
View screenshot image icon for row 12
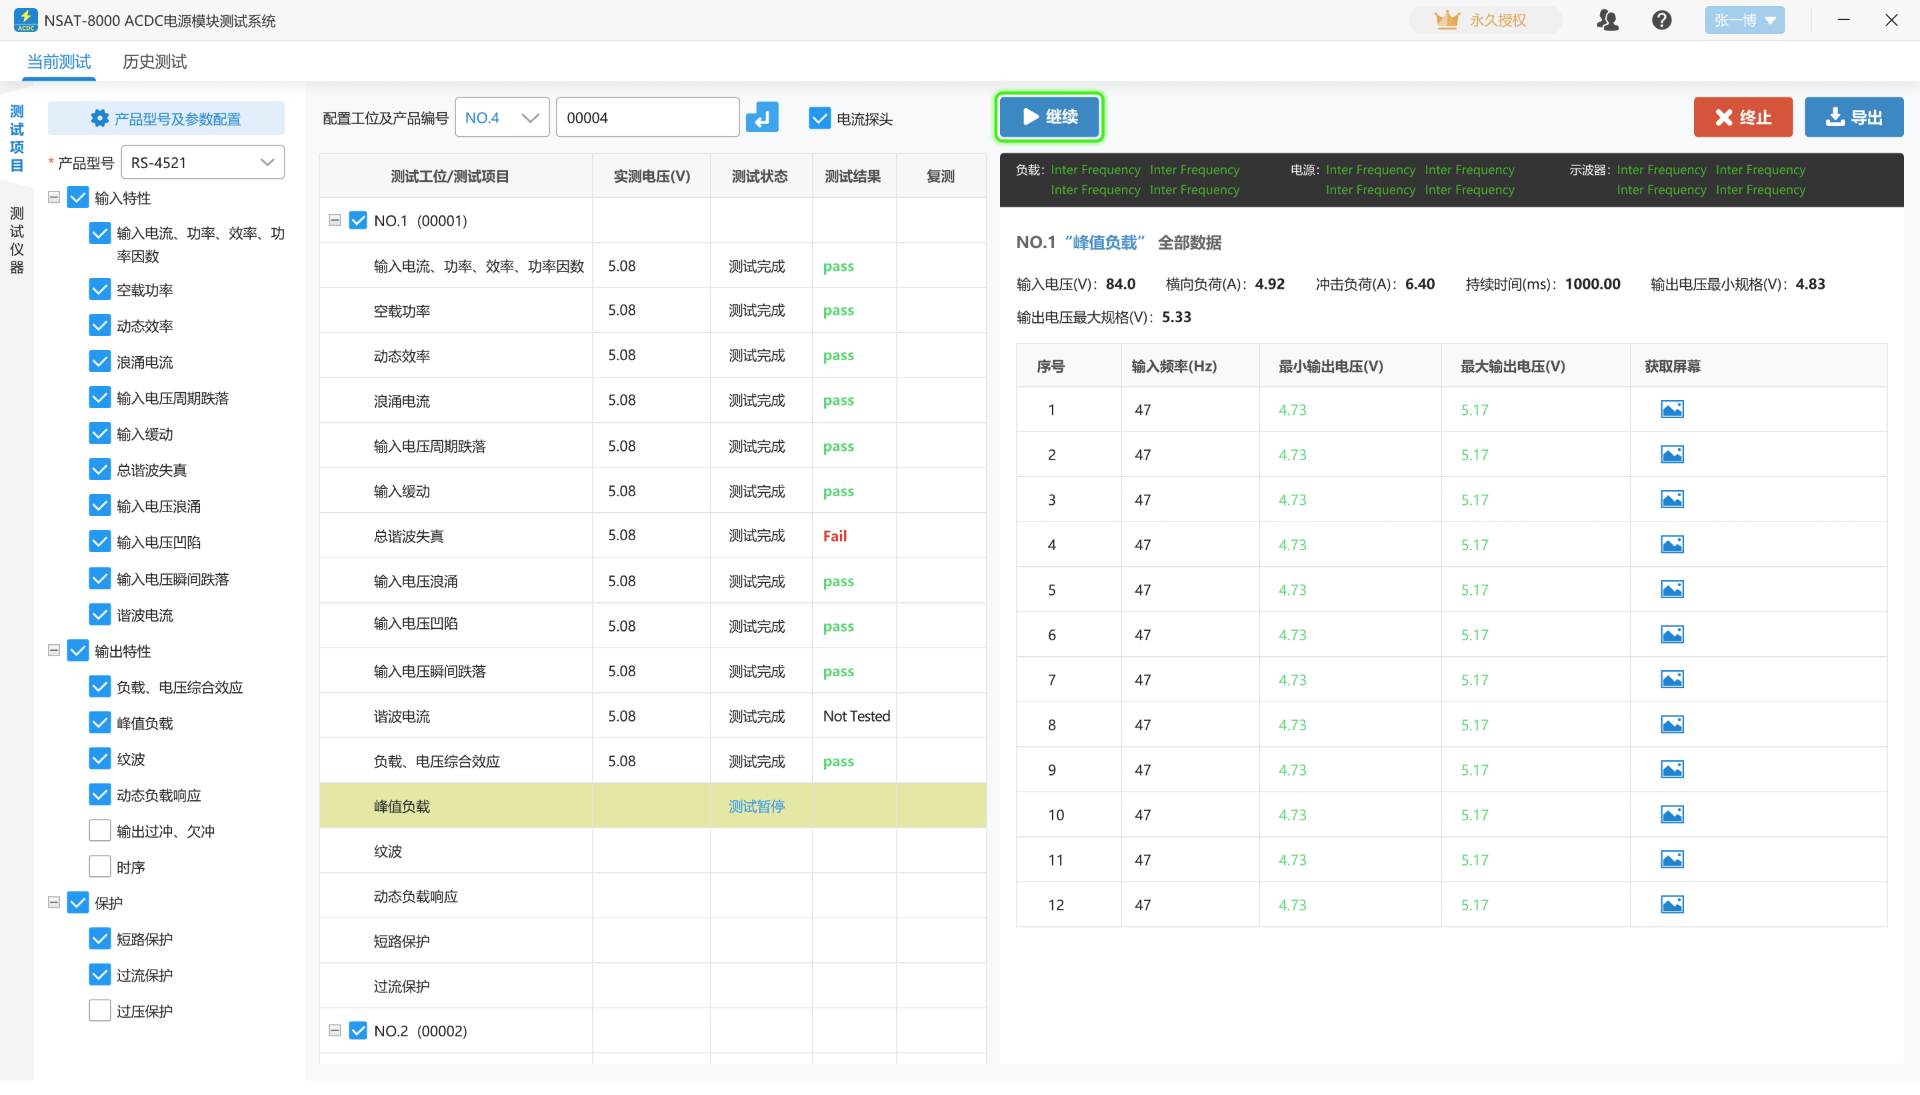coord(1671,904)
